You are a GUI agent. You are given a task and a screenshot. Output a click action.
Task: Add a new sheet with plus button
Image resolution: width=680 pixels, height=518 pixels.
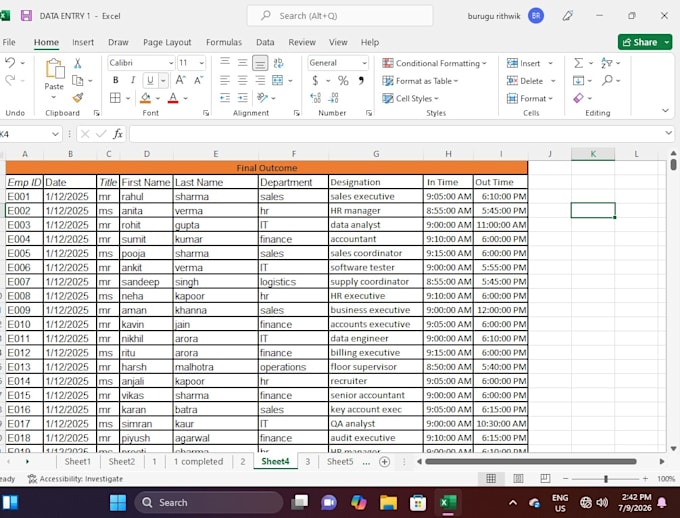click(384, 462)
